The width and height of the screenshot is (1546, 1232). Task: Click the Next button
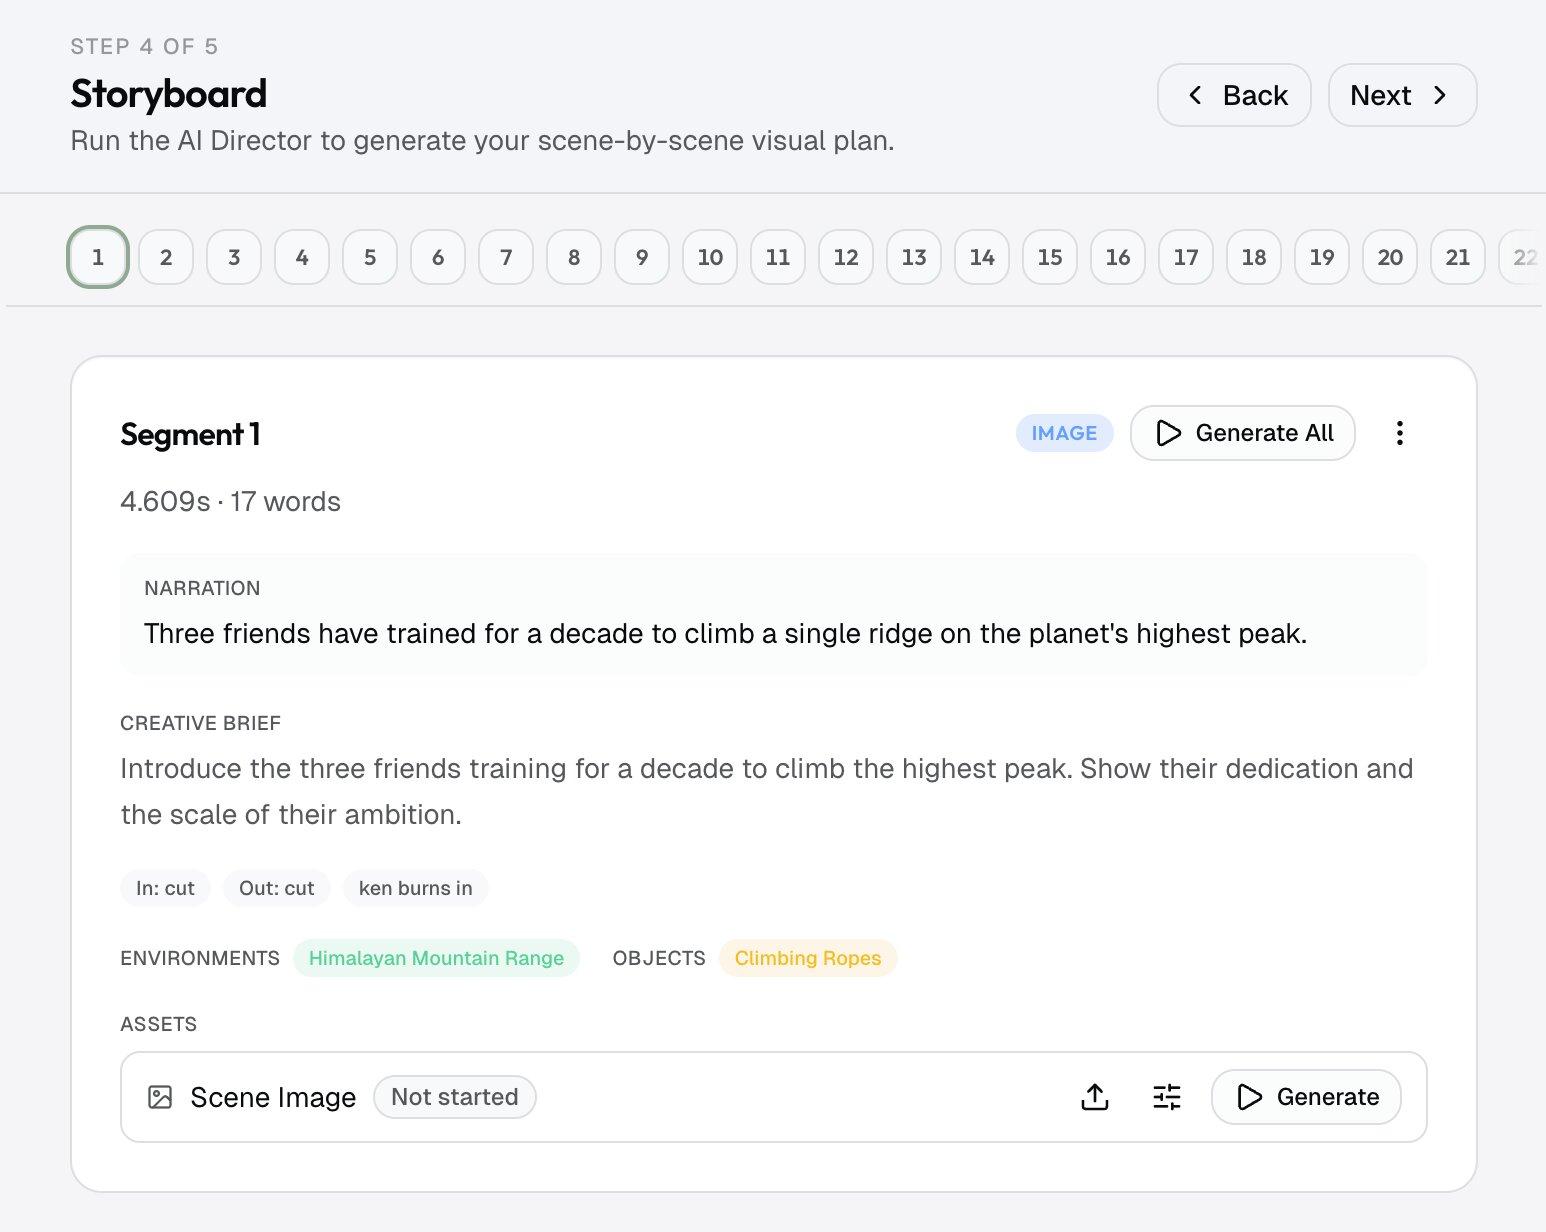(x=1402, y=95)
